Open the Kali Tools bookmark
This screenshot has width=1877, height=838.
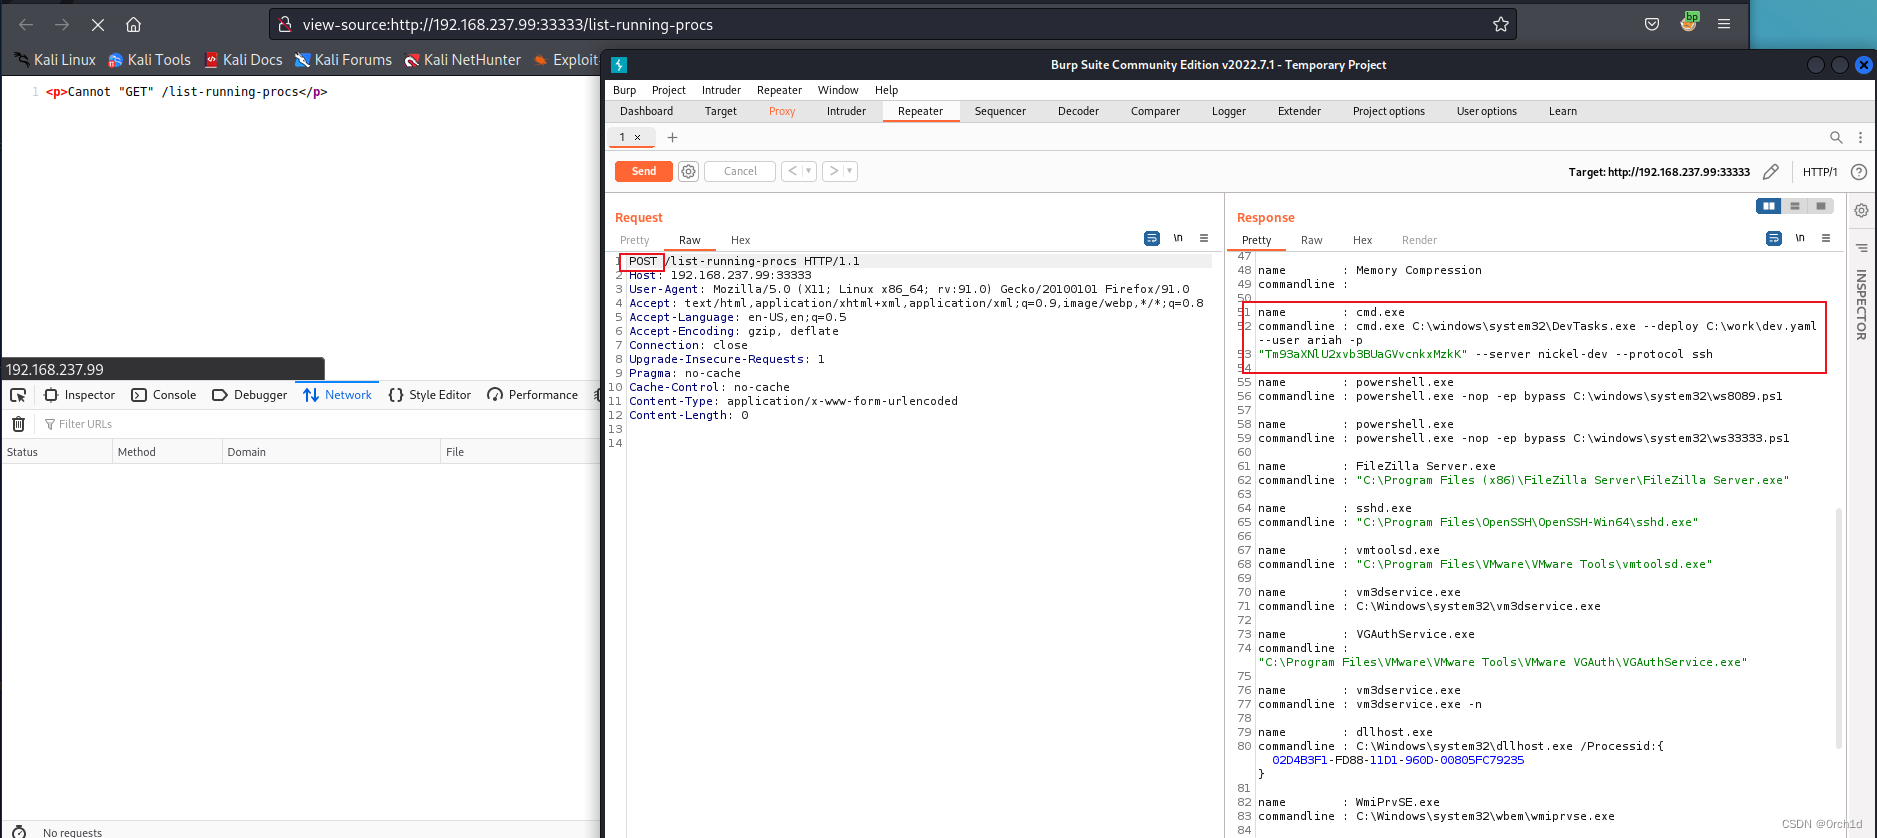[149, 60]
